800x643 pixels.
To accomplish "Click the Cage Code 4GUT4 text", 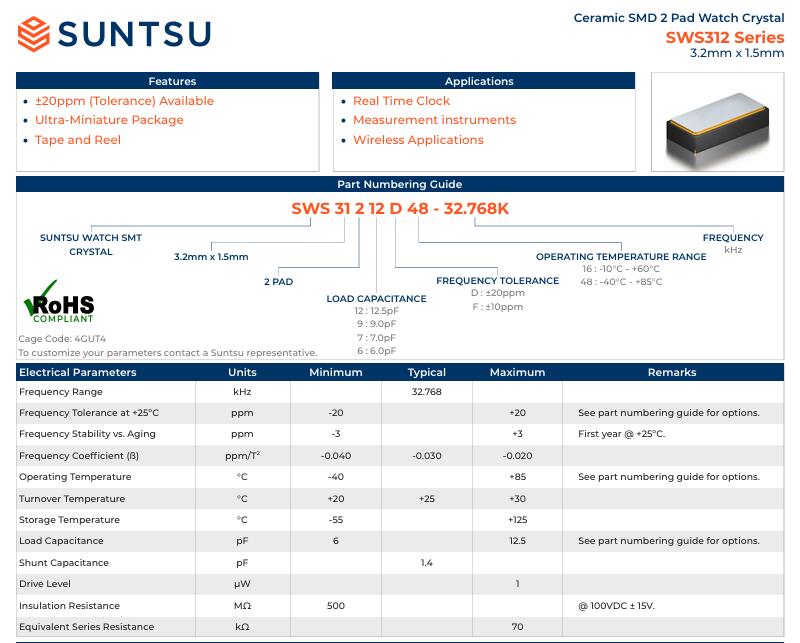I will click(62, 339).
